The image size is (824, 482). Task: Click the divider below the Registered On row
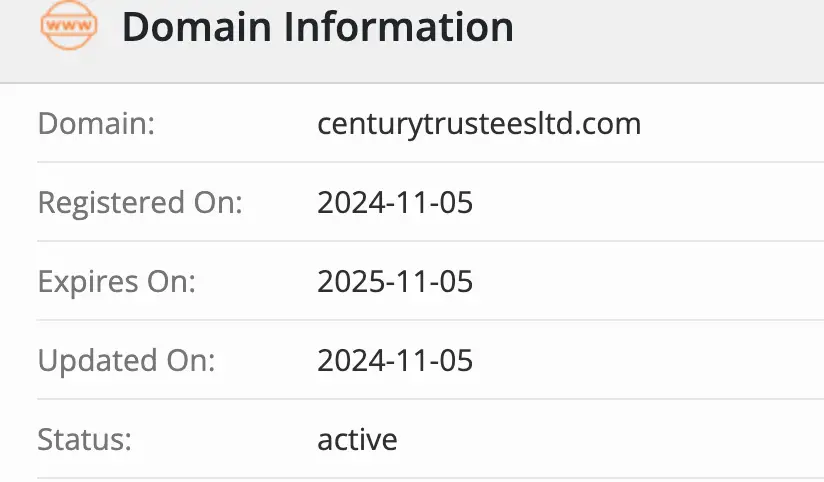430,242
